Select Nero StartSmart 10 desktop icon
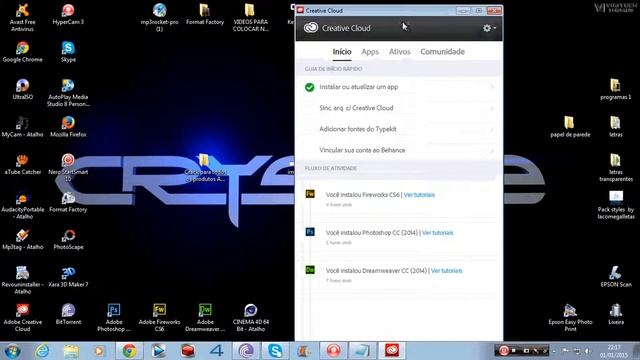The width and height of the screenshot is (640, 360). pos(68,167)
